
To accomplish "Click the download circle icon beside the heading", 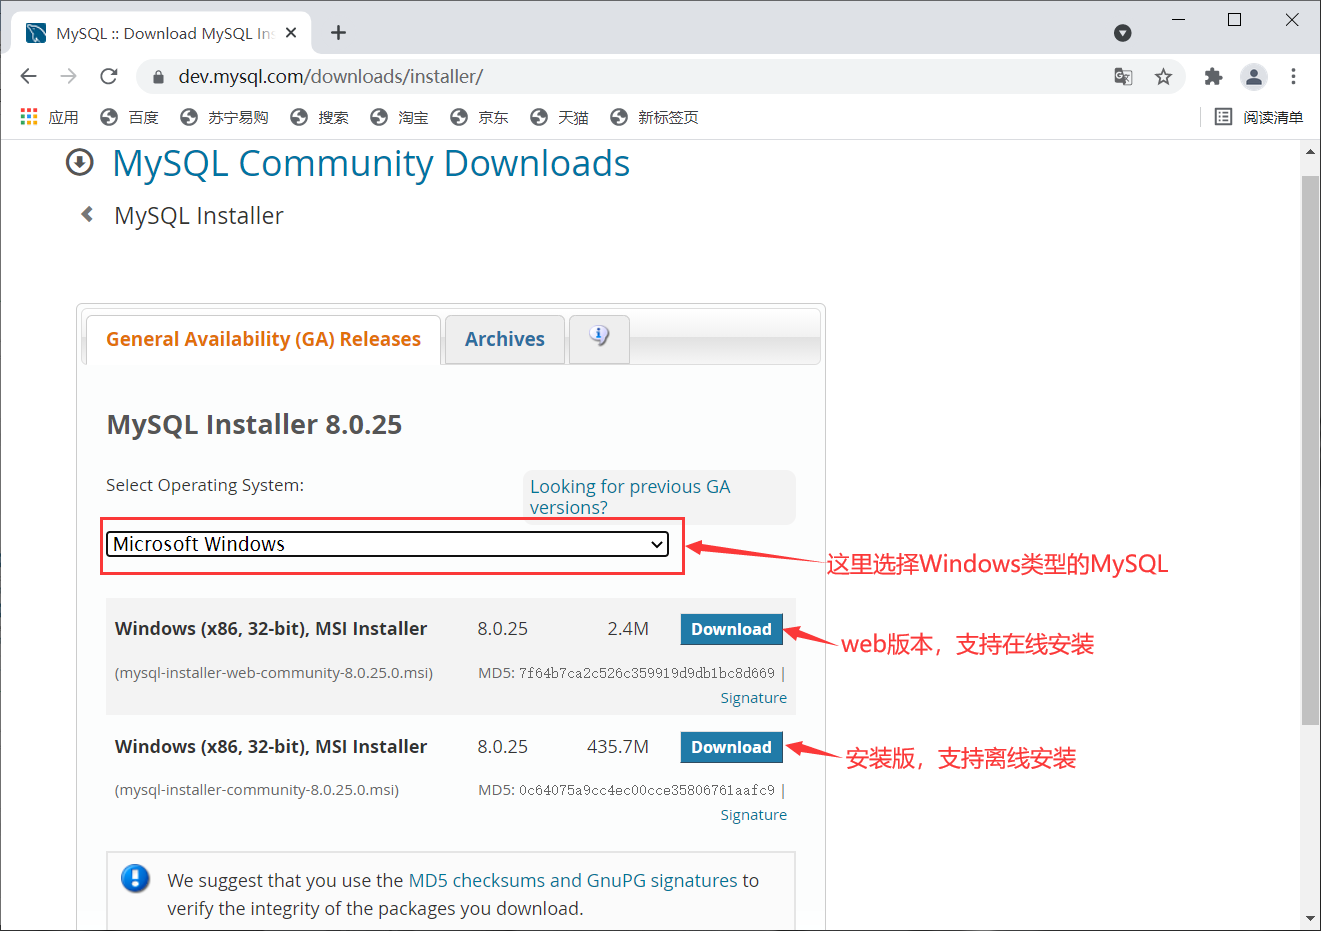I will (x=80, y=162).
